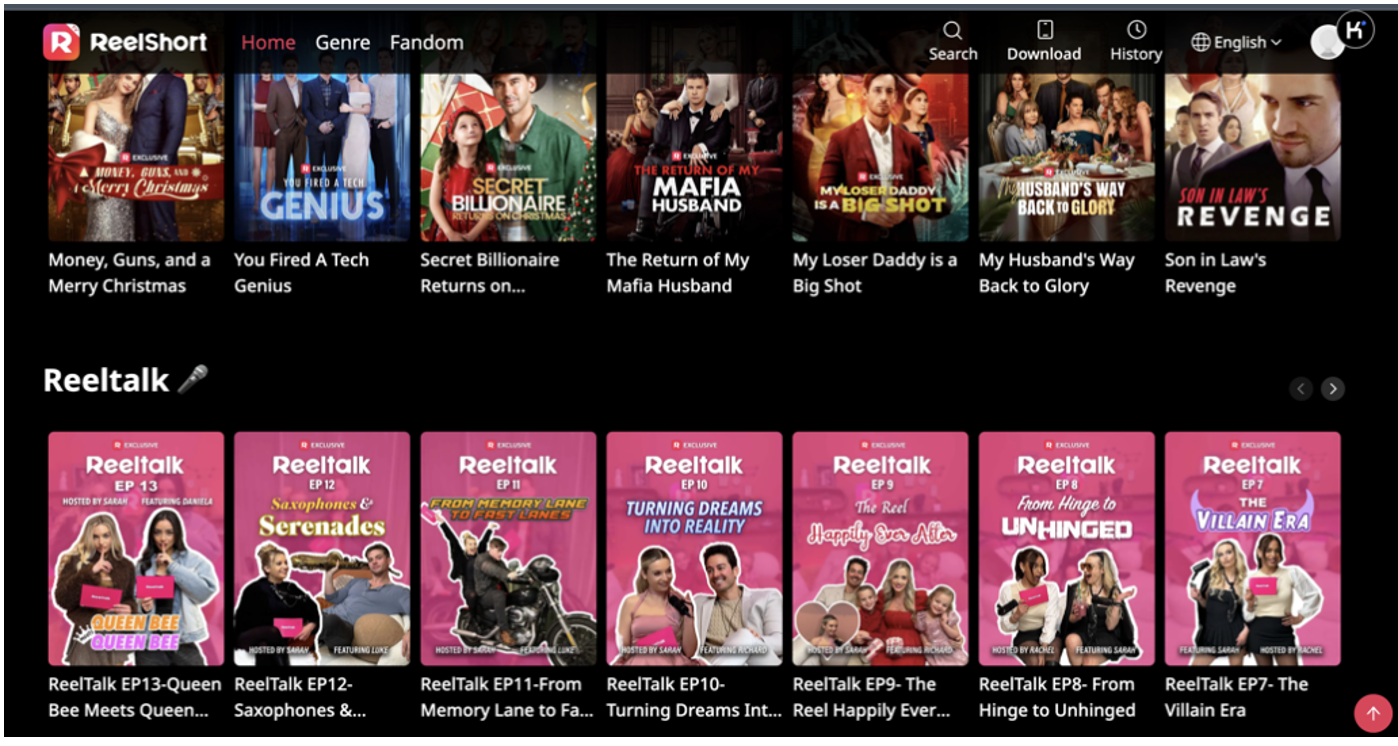Image resolution: width=1398 pixels, height=746 pixels.
Task: Open History clock icon
Action: point(1136,29)
